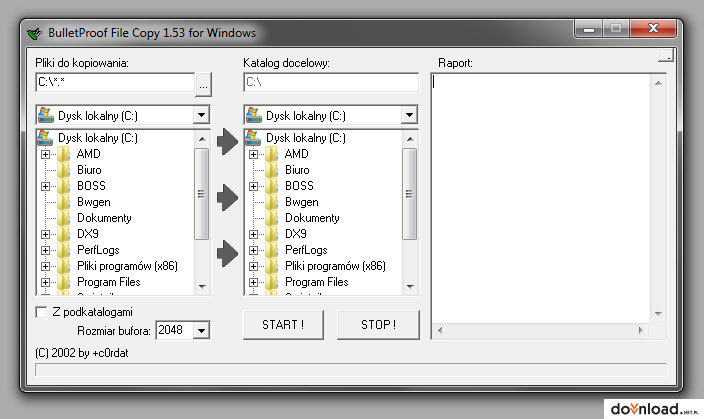
Task: Click the drive icon in source drive dropdown
Action: click(46, 115)
